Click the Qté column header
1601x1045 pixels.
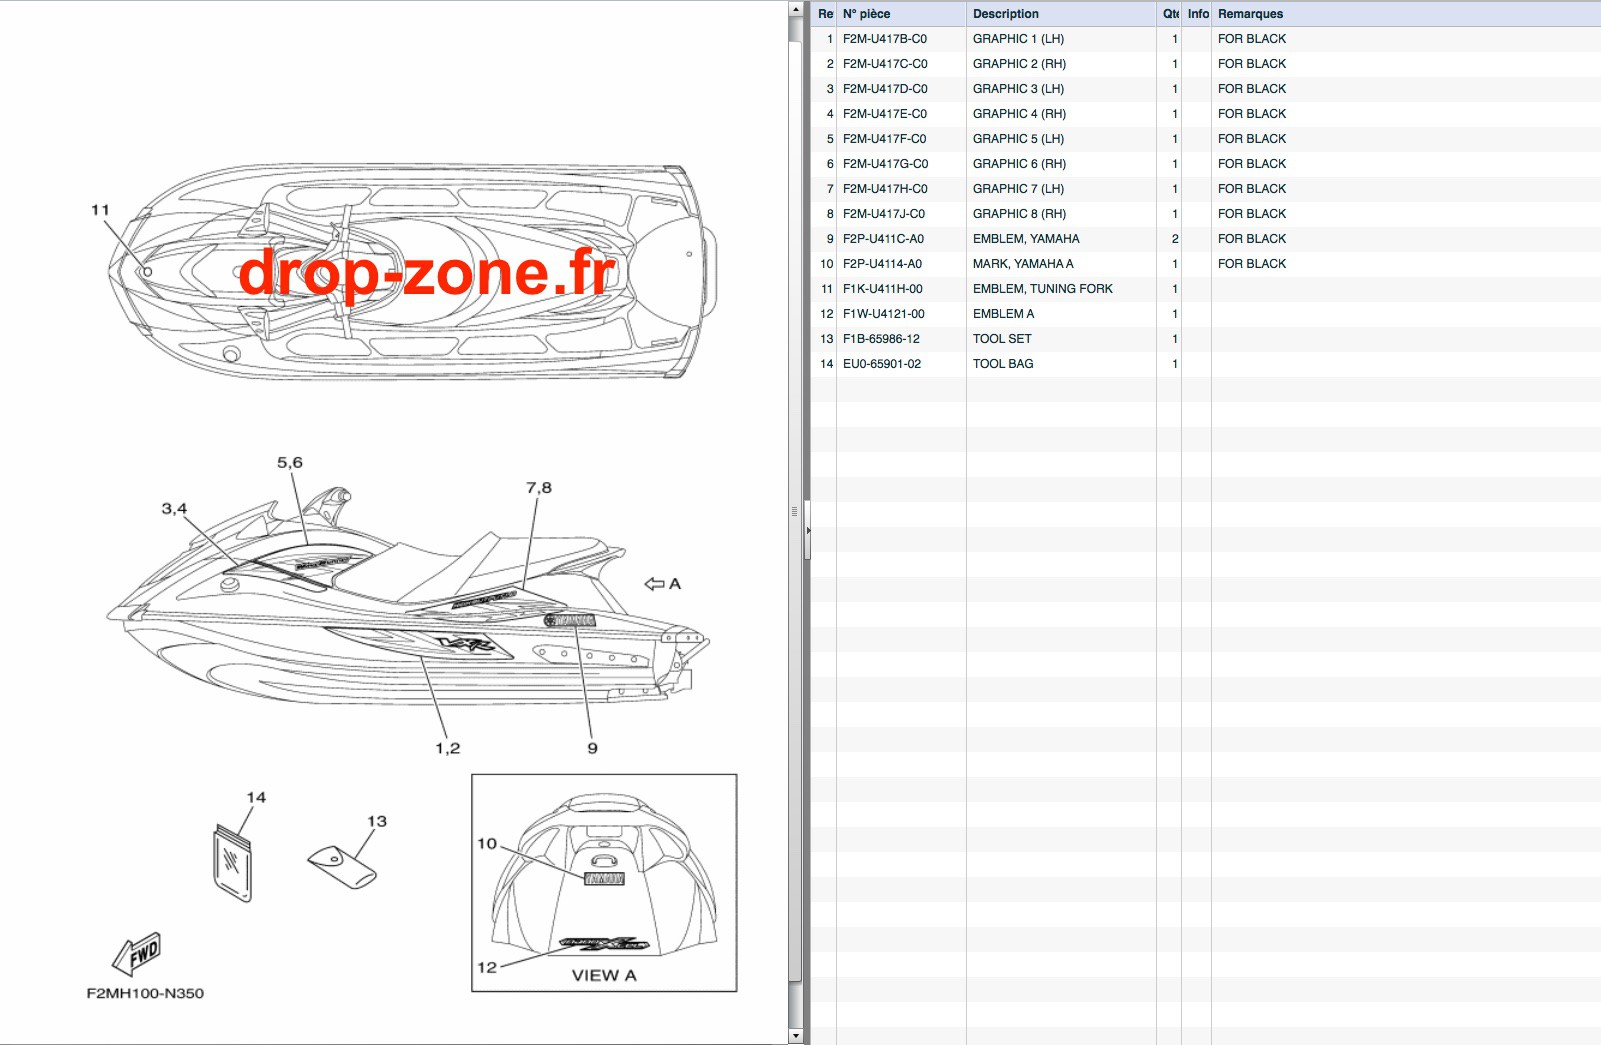pos(1169,14)
